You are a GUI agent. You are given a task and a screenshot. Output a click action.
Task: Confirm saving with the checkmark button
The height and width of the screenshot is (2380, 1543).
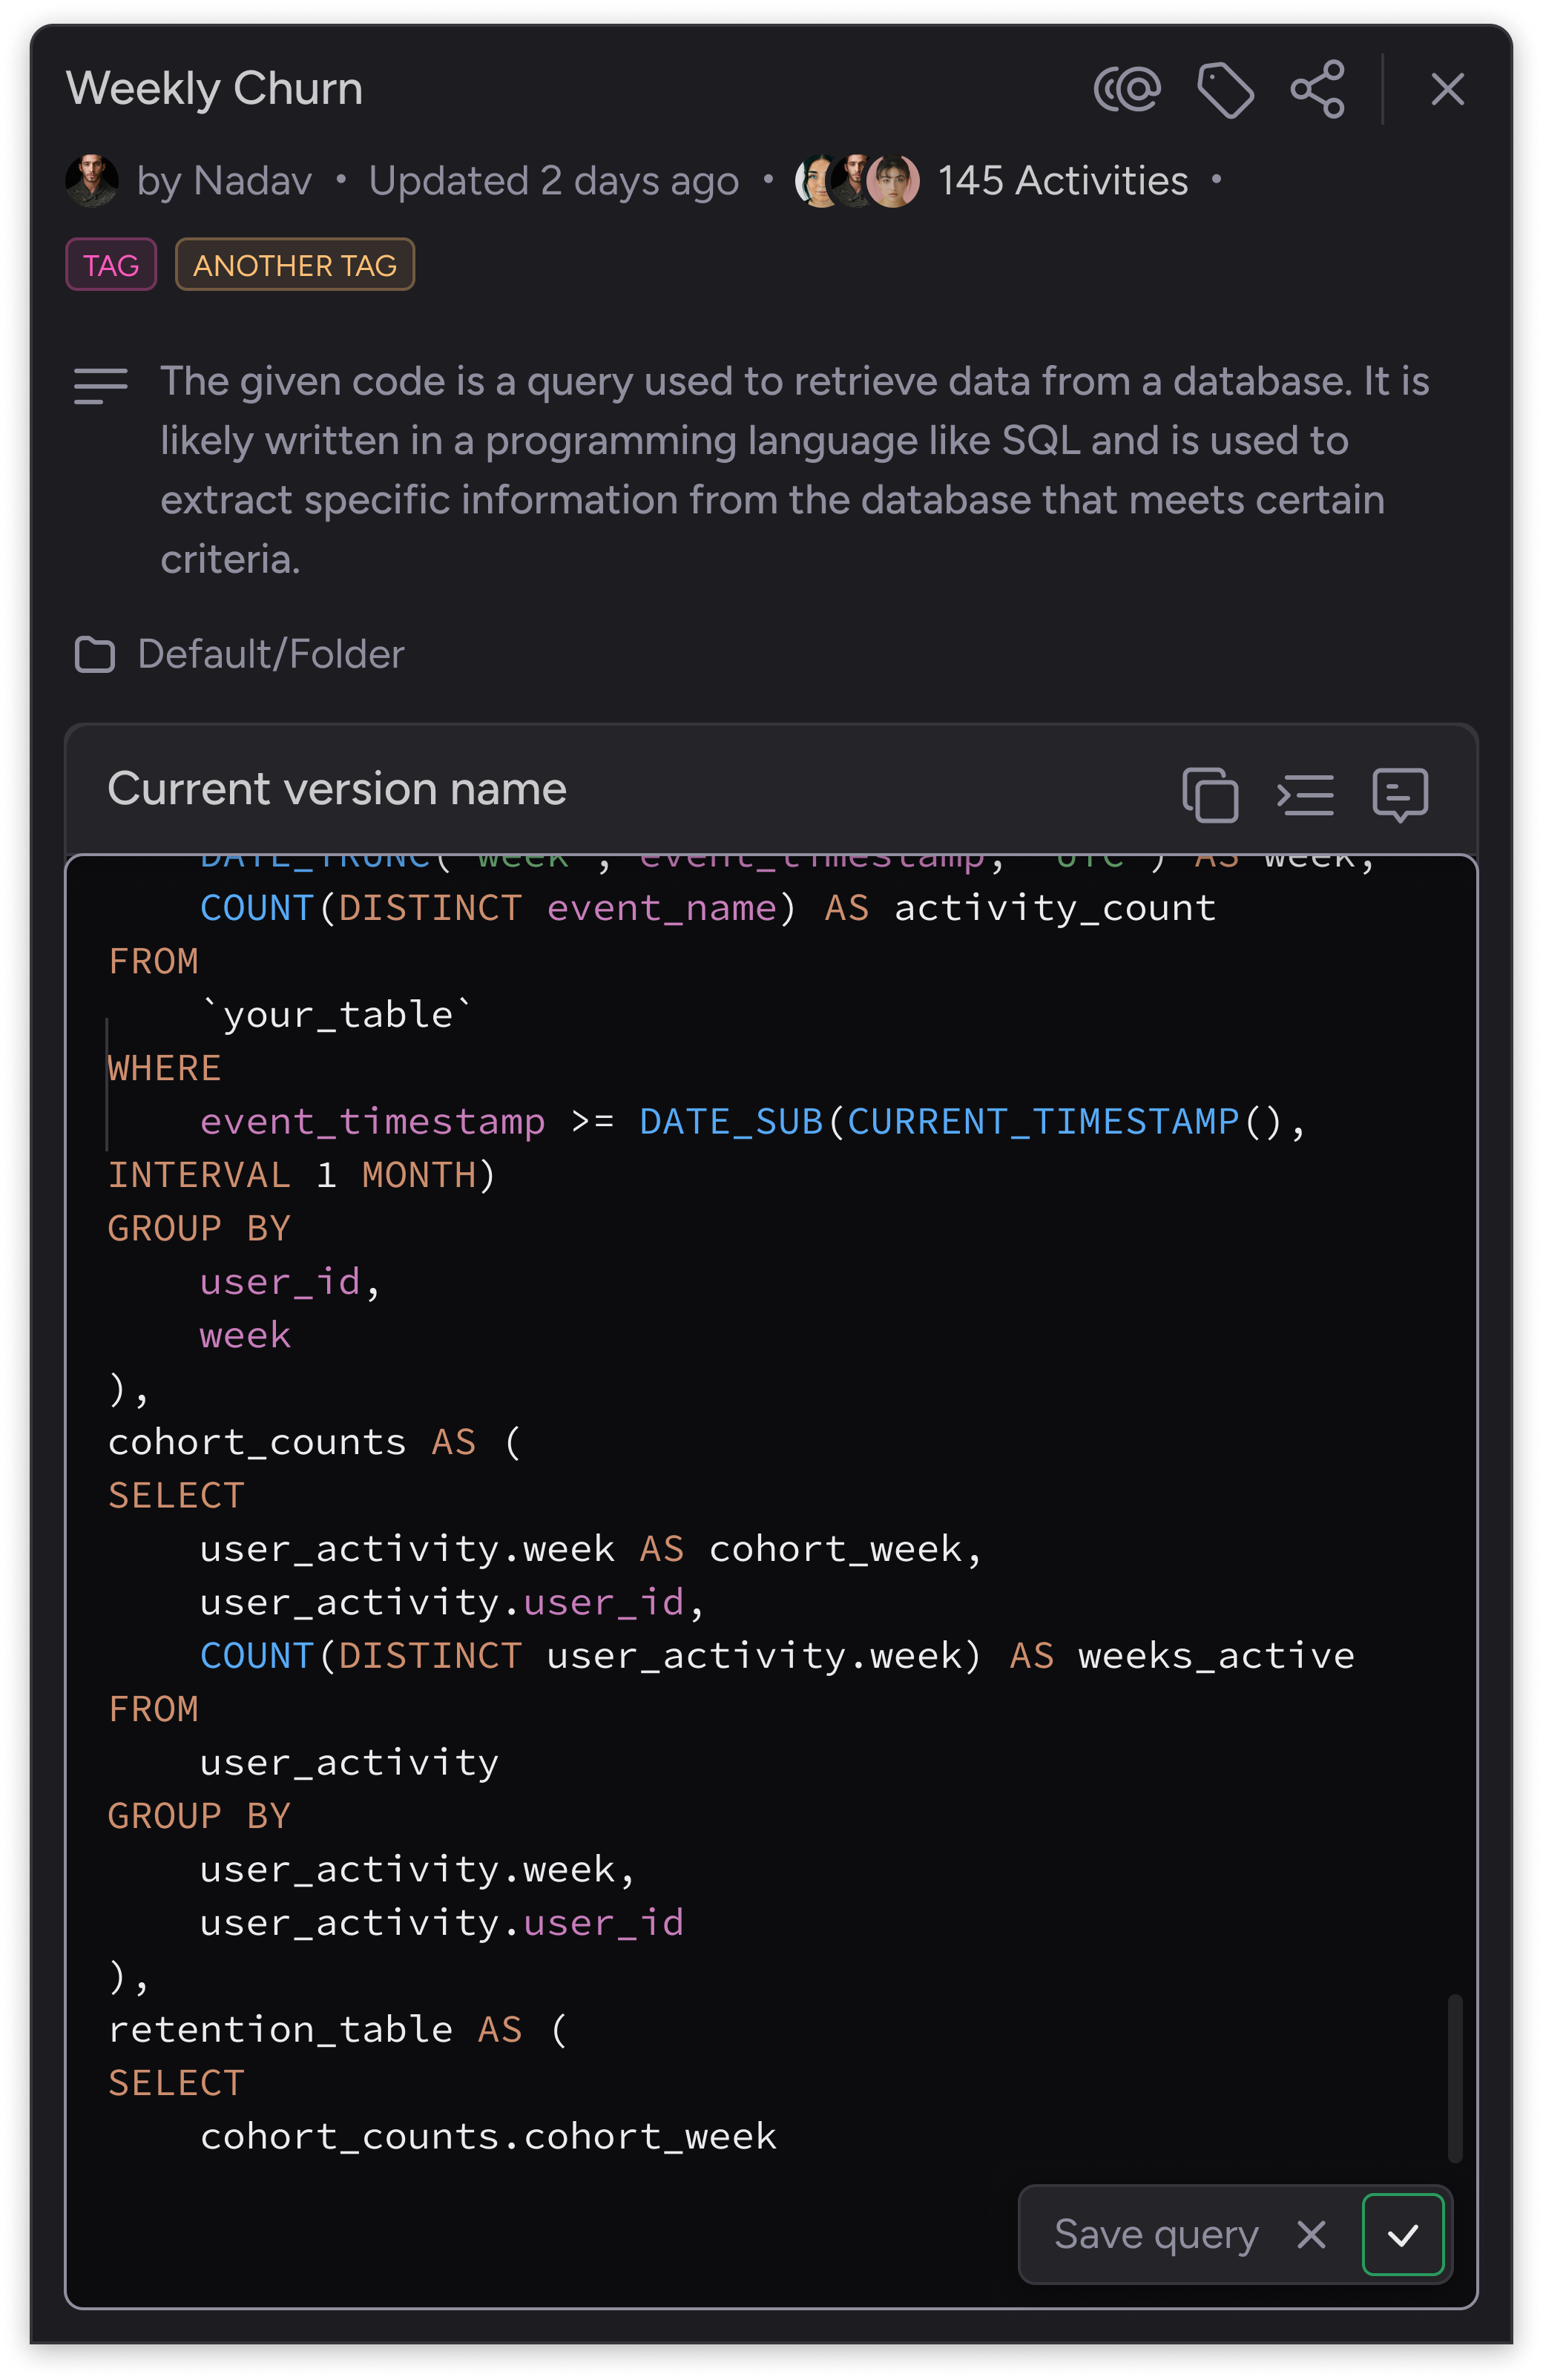[1404, 2235]
